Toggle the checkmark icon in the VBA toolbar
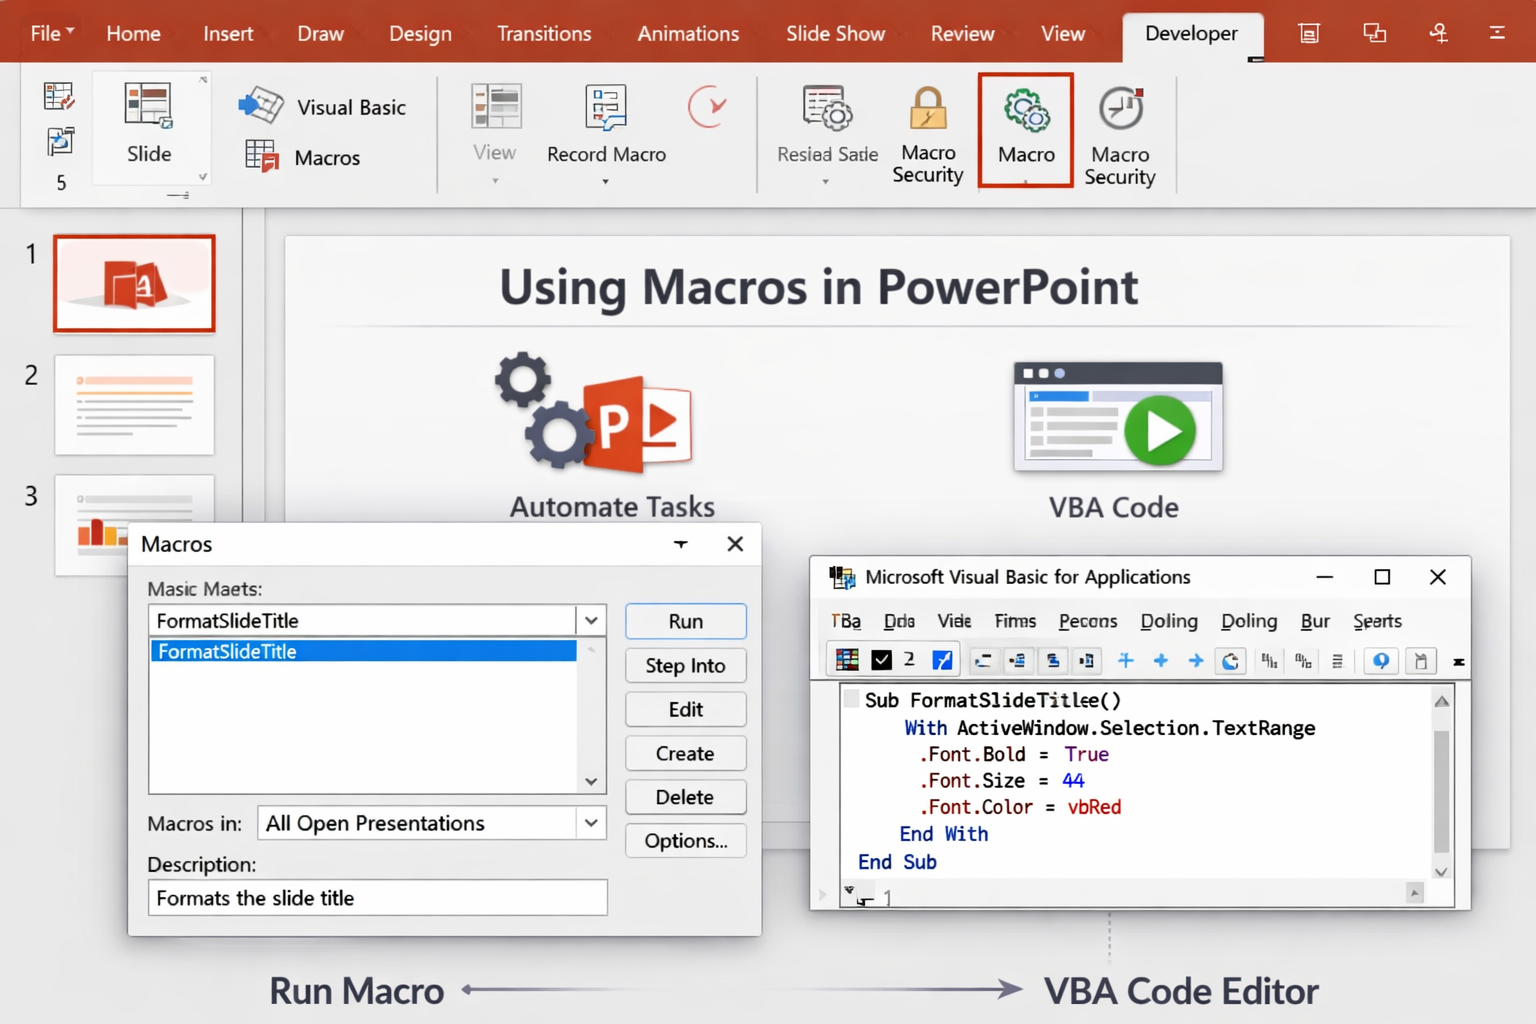The image size is (1536, 1024). tap(881, 659)
